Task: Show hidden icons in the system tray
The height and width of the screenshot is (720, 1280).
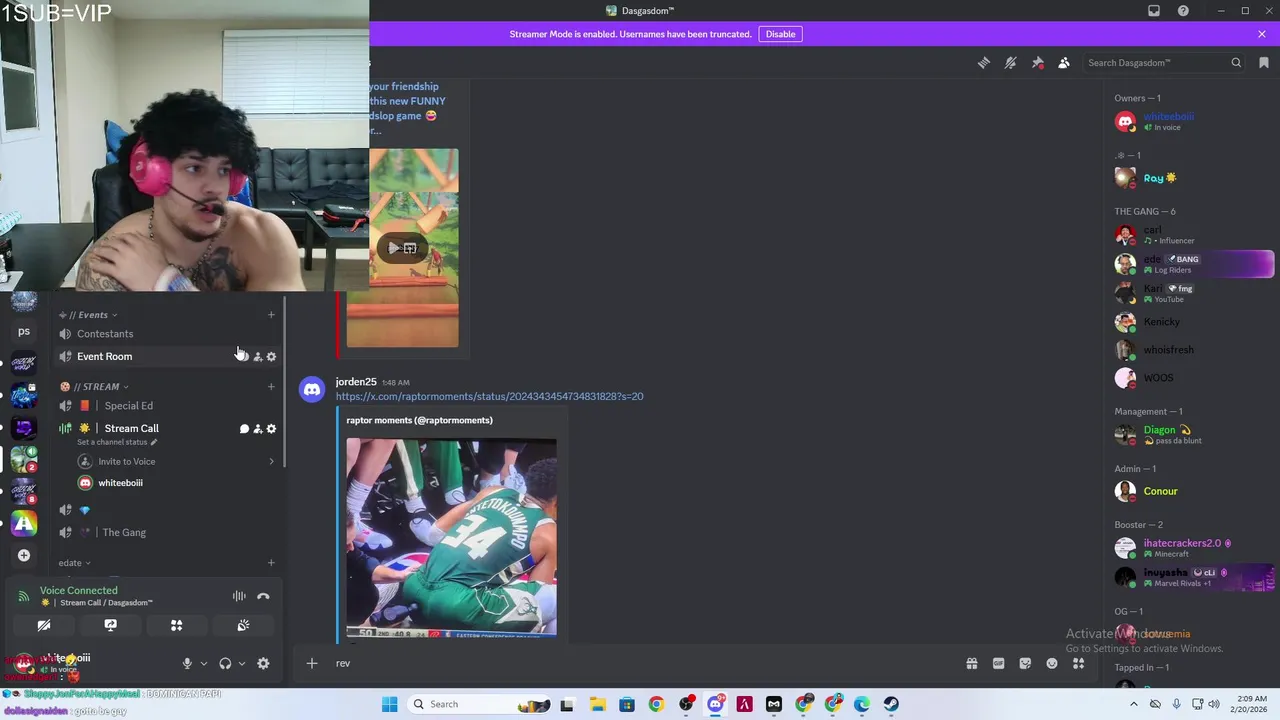Action: click(1133, 704)
